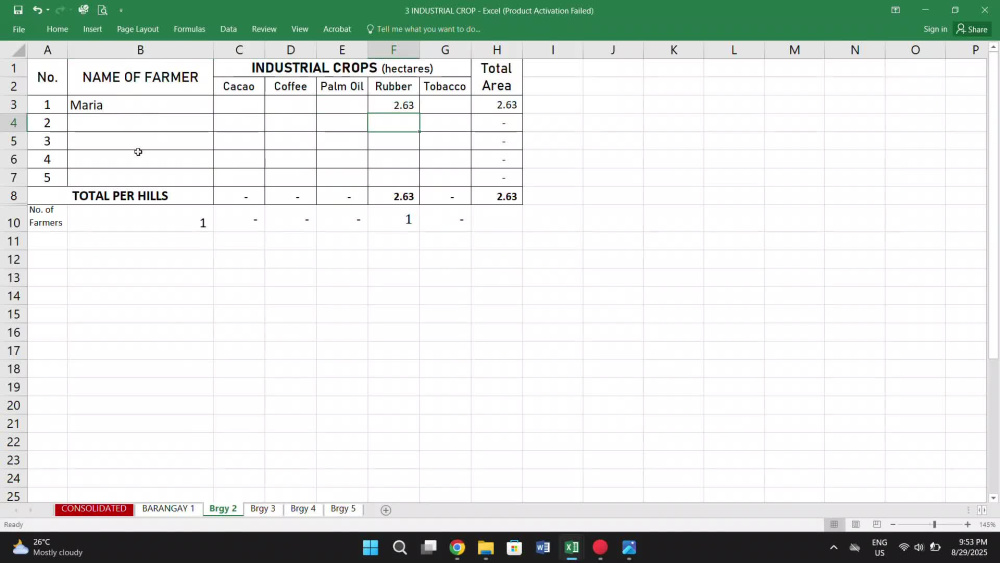Click the Excel taskbar icon

click(x=571, y=548)
